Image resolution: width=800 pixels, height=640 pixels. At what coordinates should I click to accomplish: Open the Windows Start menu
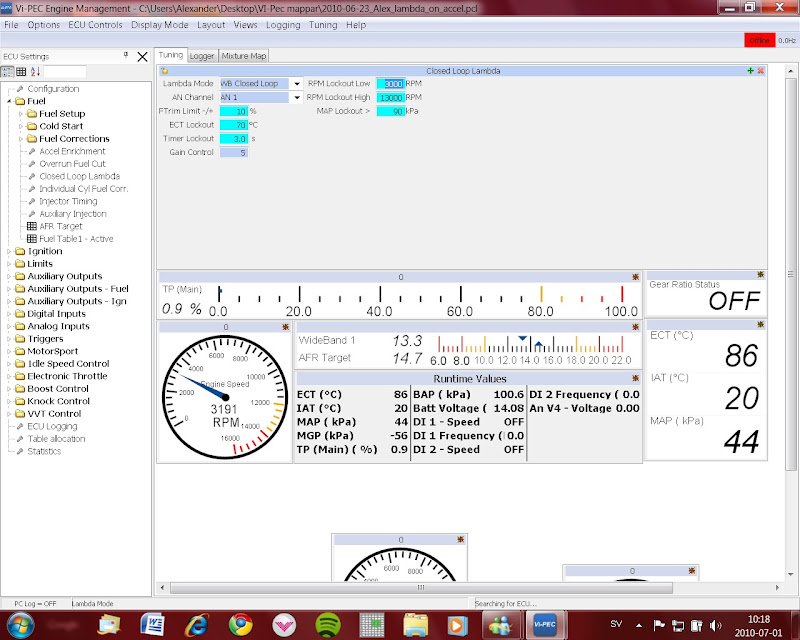[18, 625]
